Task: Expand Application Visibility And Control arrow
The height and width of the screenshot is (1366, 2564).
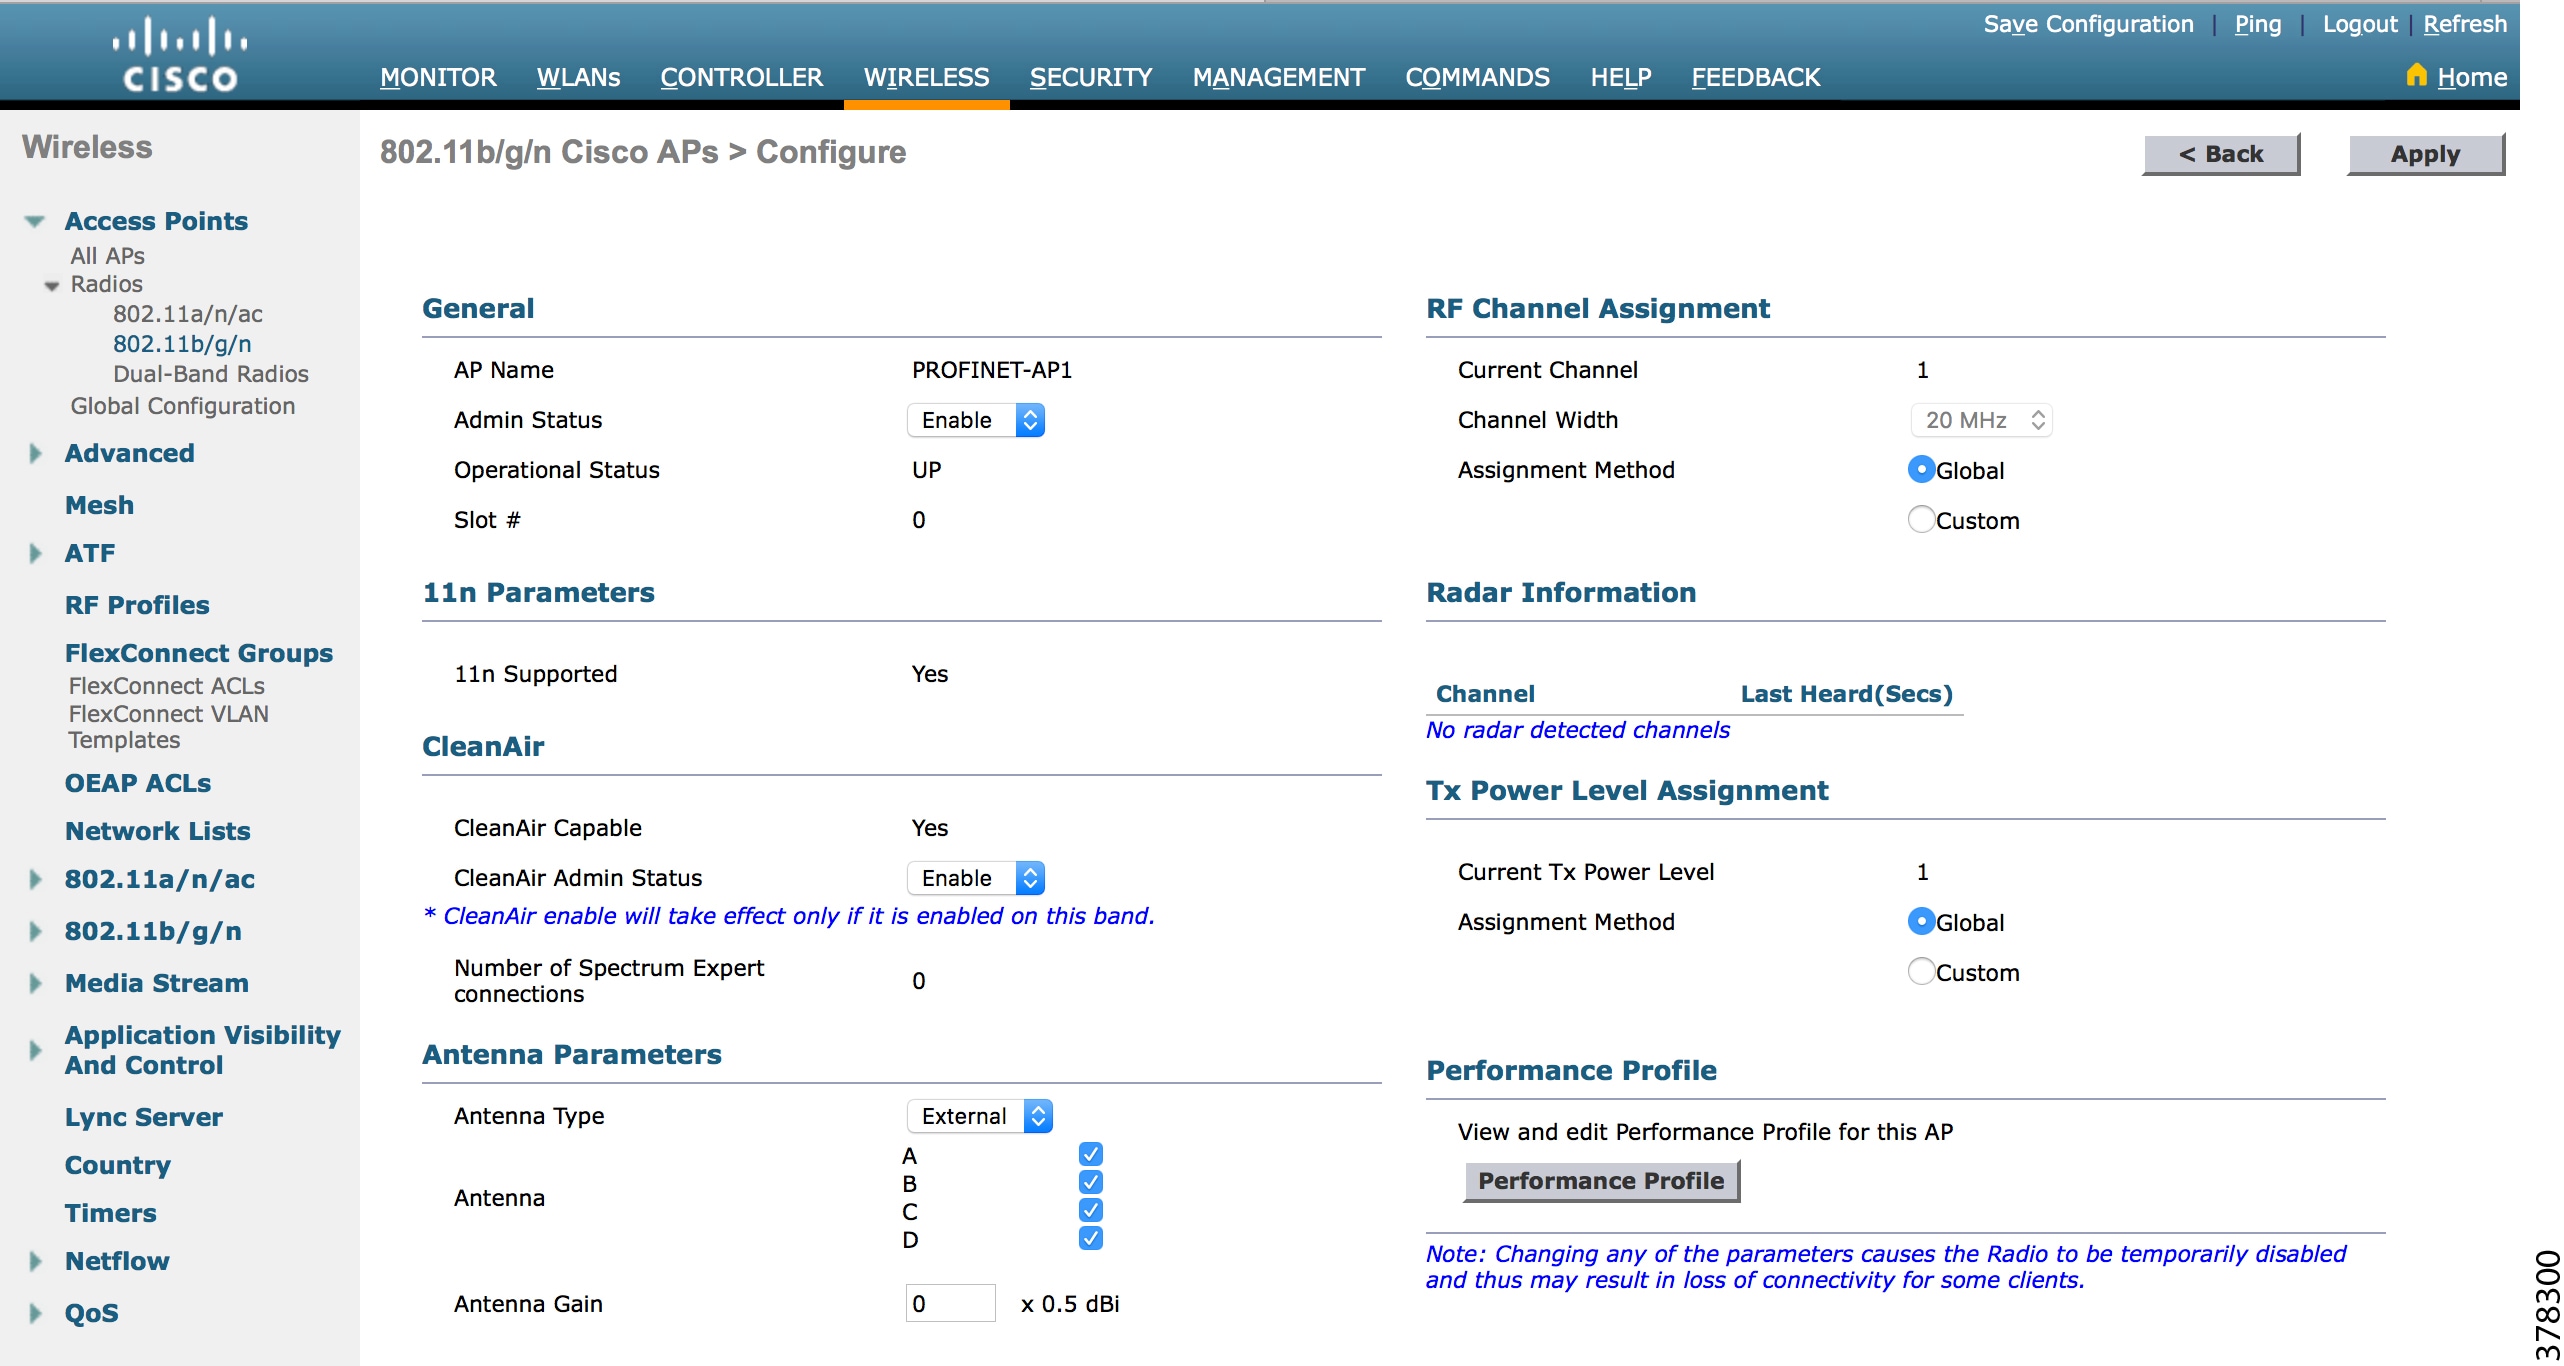Action: [36, 1050]
